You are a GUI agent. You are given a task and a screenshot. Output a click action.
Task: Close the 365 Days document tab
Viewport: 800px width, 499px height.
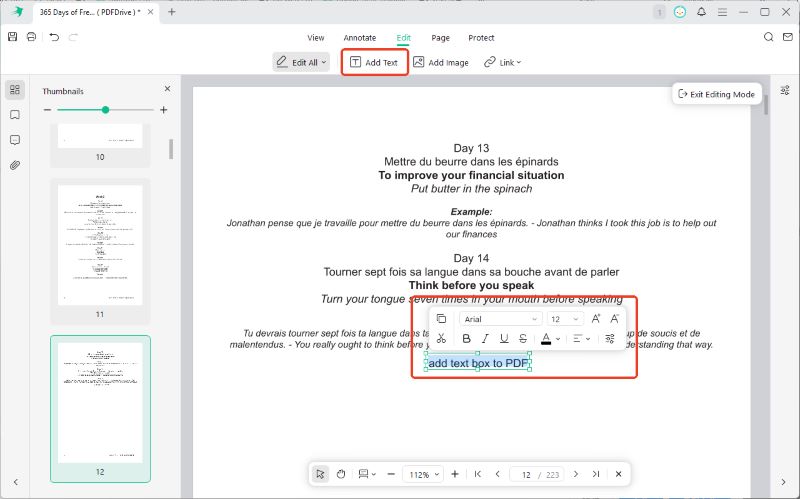[x=150, y=12]
